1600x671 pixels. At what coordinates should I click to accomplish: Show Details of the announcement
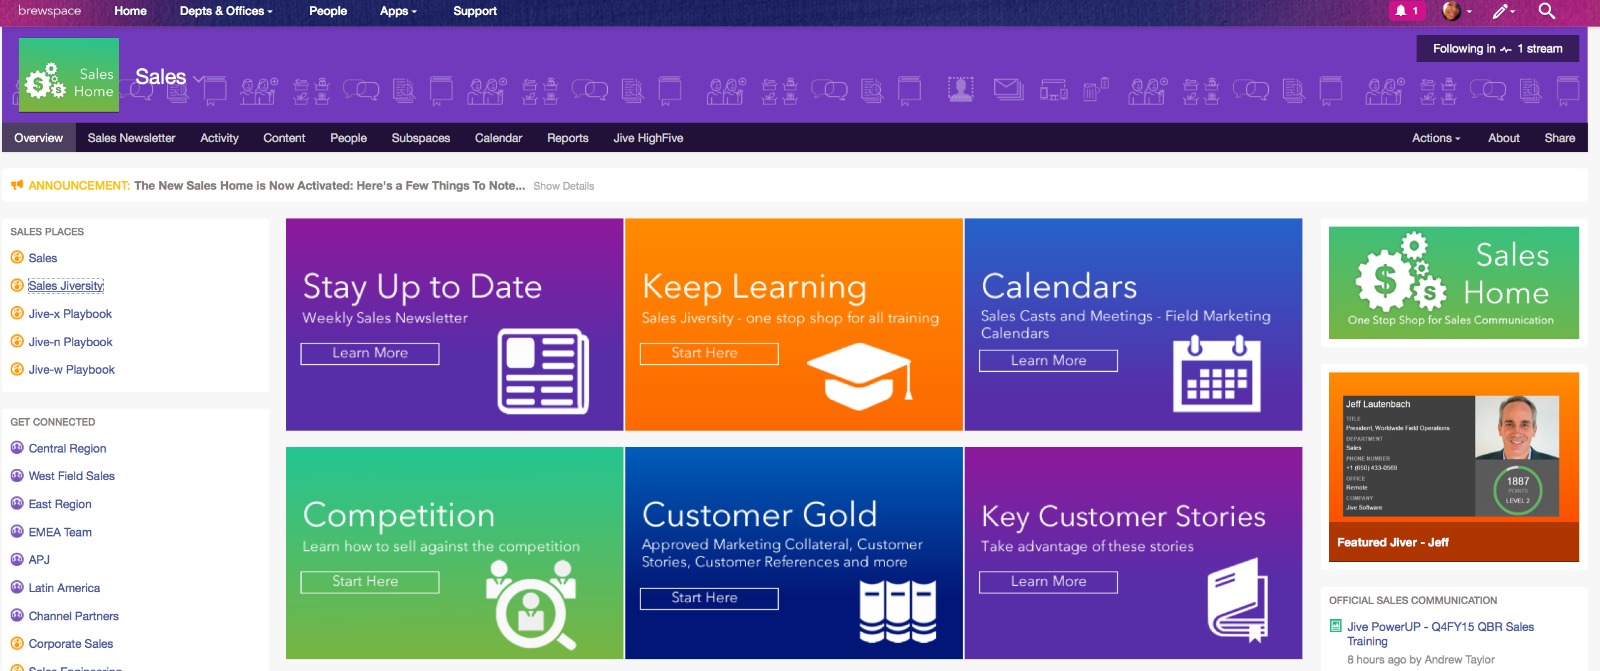point(563,186)
